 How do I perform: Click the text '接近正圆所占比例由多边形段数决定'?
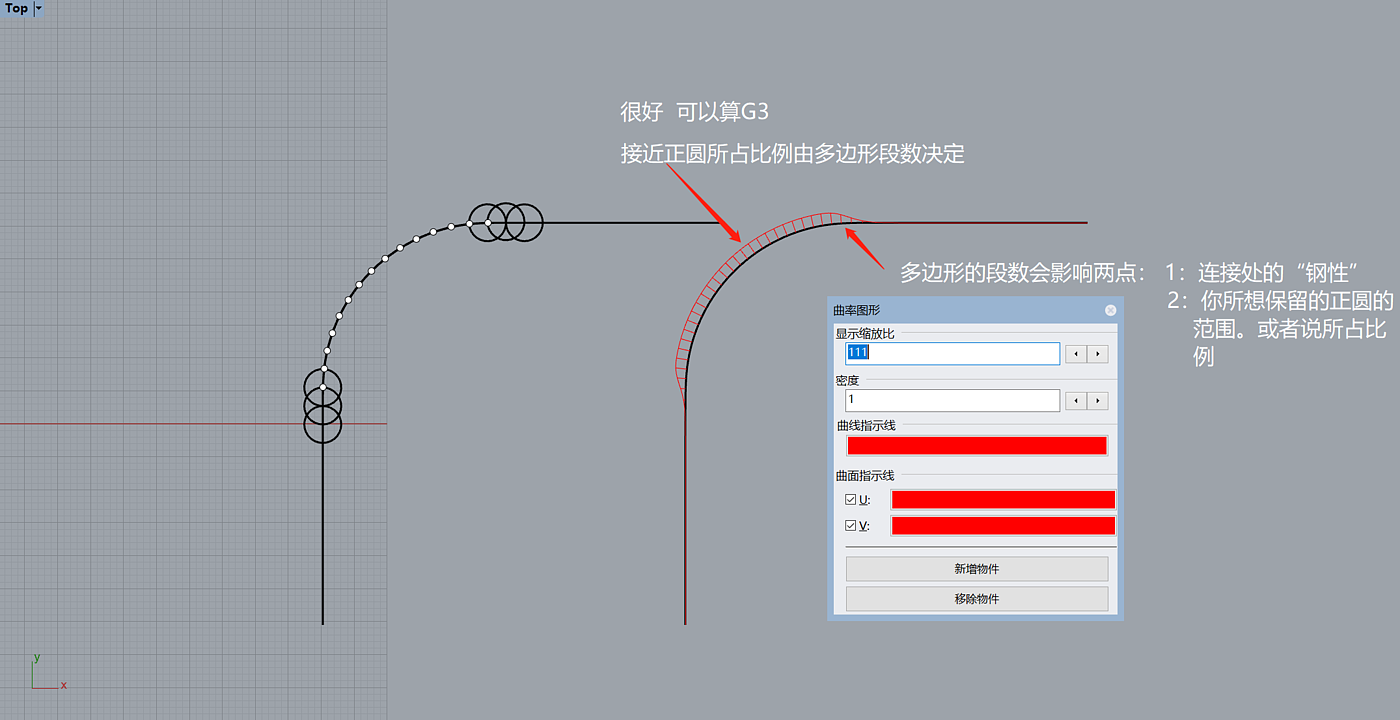pos(792,154)
